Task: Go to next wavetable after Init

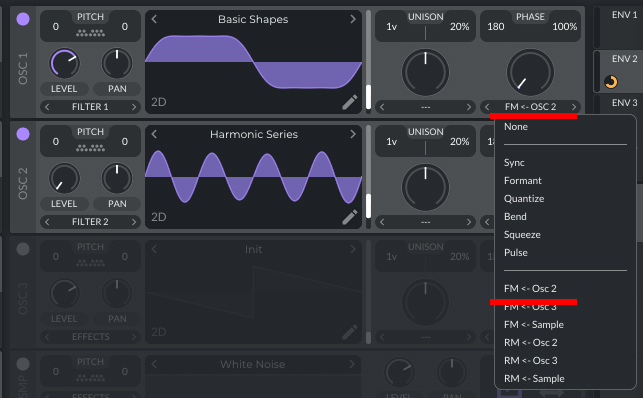Action: click(x=353, y=249)
